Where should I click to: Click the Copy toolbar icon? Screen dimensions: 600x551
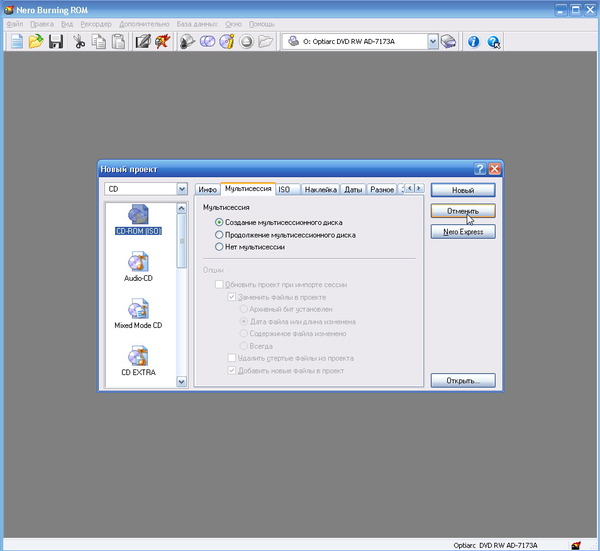click(x=99, y=41)
